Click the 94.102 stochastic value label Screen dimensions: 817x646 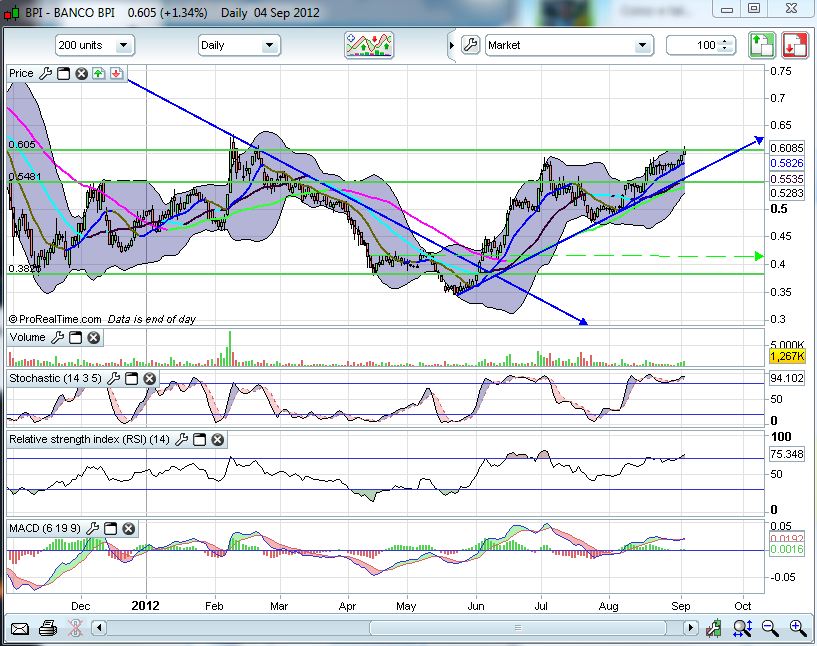(x=786, y=378)
